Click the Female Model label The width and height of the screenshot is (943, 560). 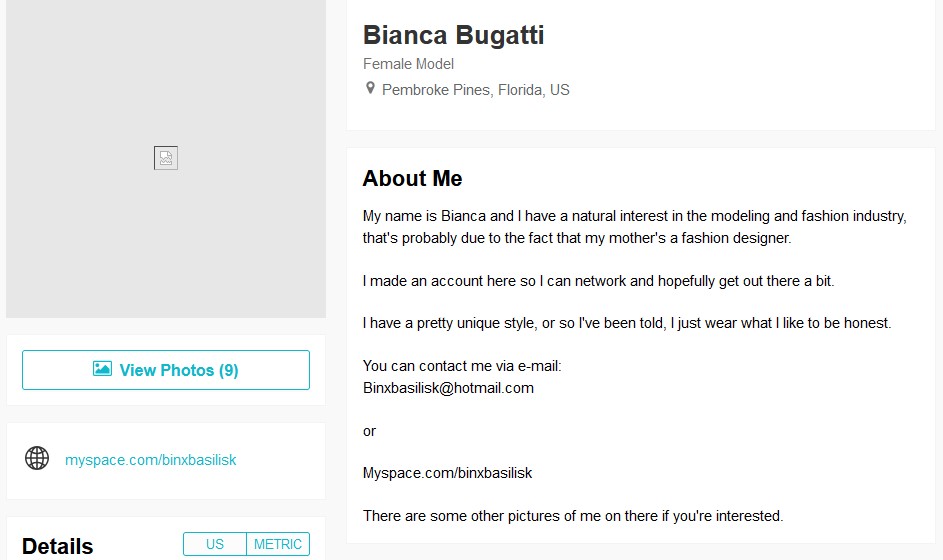408,64
